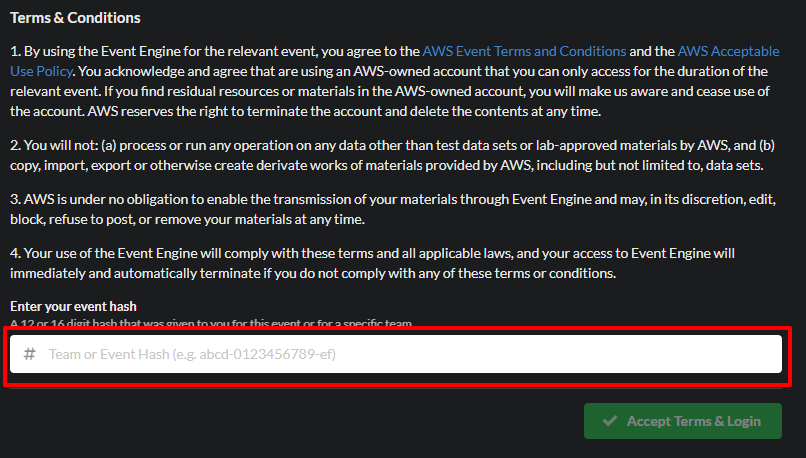
Task: Click the Terms & Conditions heading
Action: click(x=75, y=18)
